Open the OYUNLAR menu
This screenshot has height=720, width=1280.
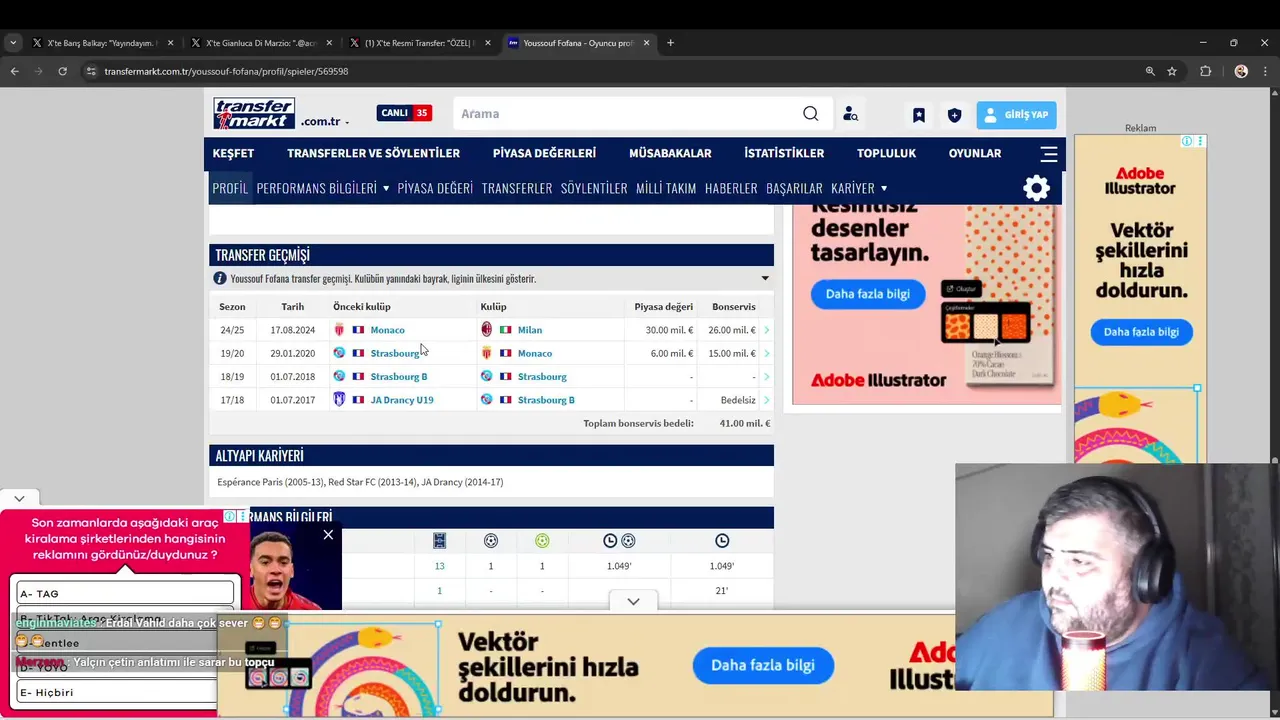pyautogui.click(x=975, y=153)
